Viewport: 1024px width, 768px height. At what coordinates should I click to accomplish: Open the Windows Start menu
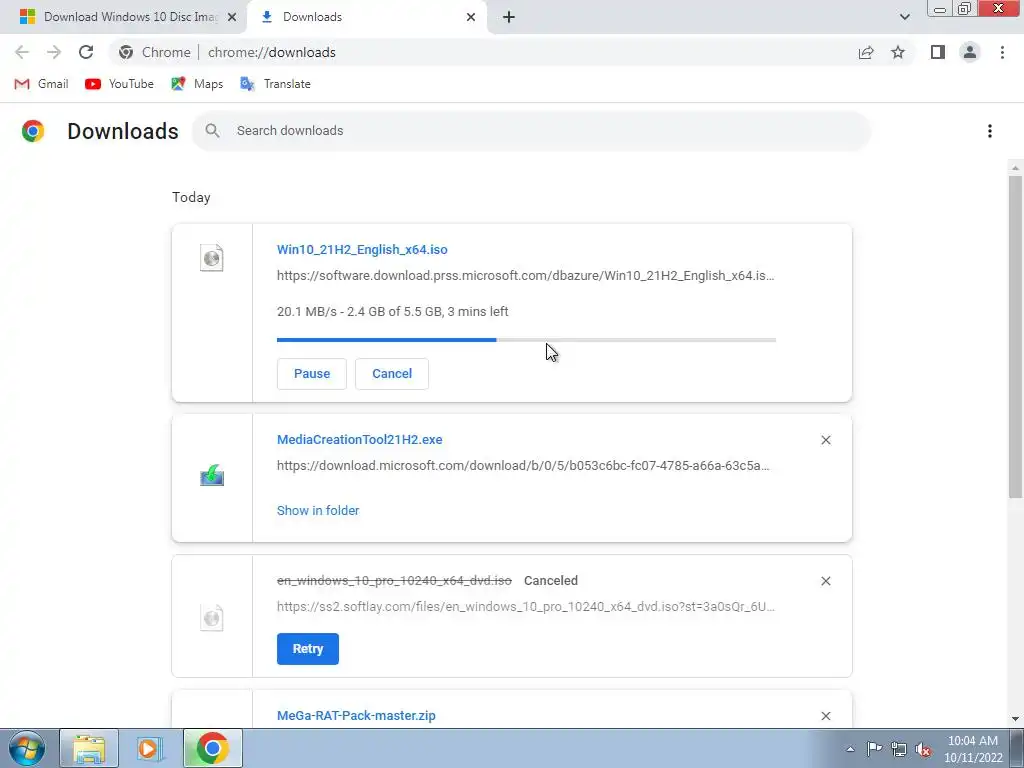27,748
